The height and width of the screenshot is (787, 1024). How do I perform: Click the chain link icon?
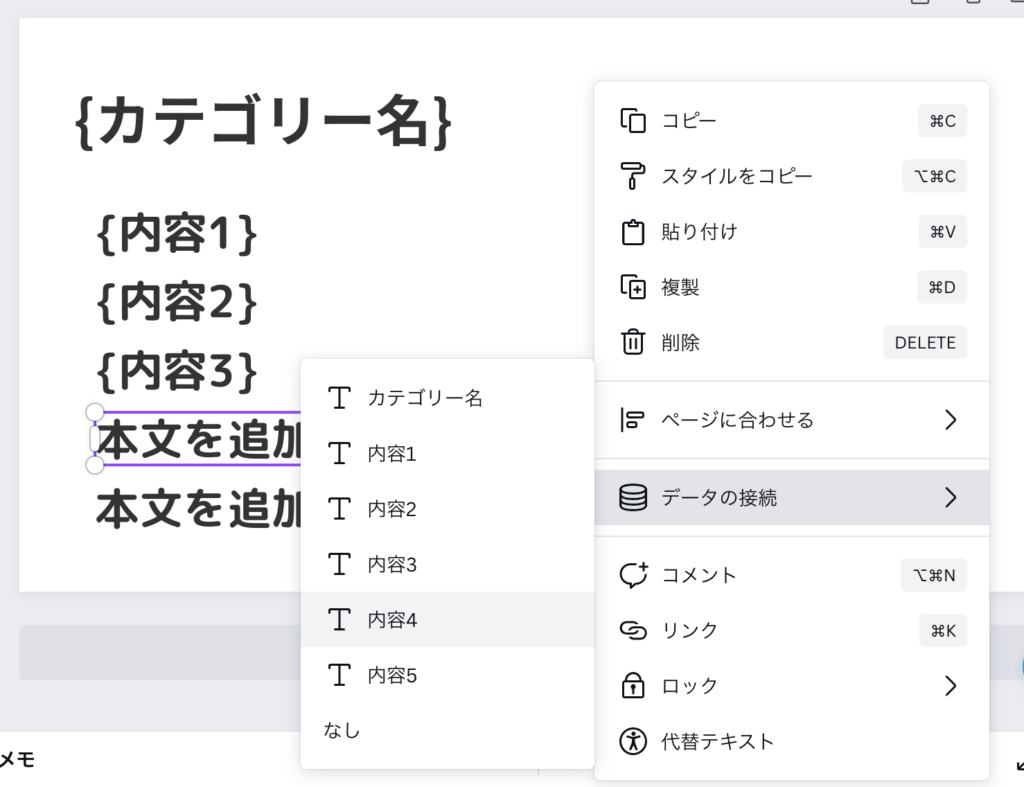pyautogui.click(x=633, y=630)
